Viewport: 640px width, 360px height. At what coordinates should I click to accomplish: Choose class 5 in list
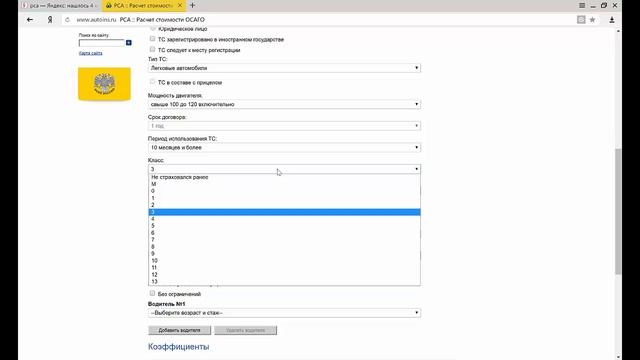click(x=284, y=226)
